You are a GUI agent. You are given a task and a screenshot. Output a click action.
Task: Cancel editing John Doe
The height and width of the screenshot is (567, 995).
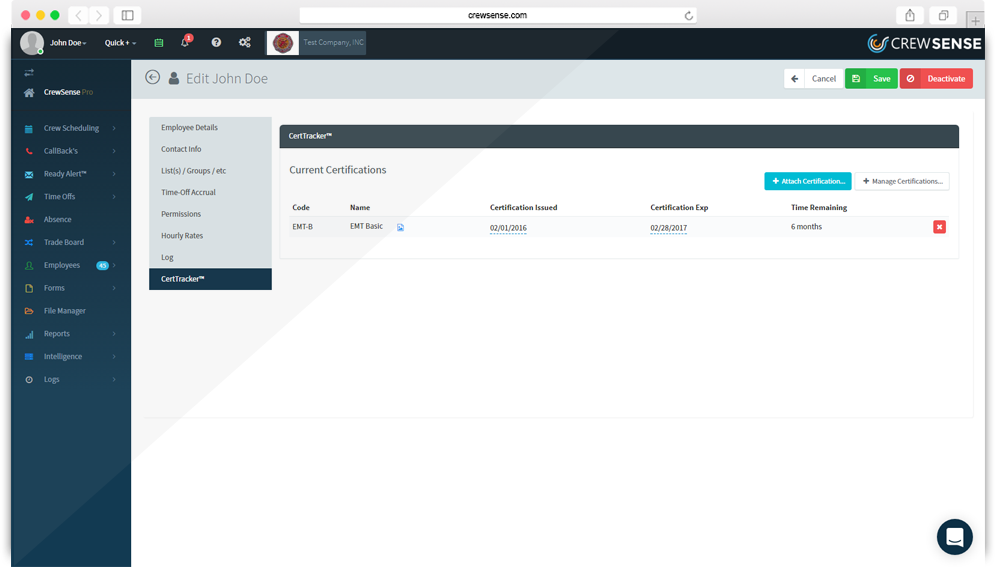point(824,79)
